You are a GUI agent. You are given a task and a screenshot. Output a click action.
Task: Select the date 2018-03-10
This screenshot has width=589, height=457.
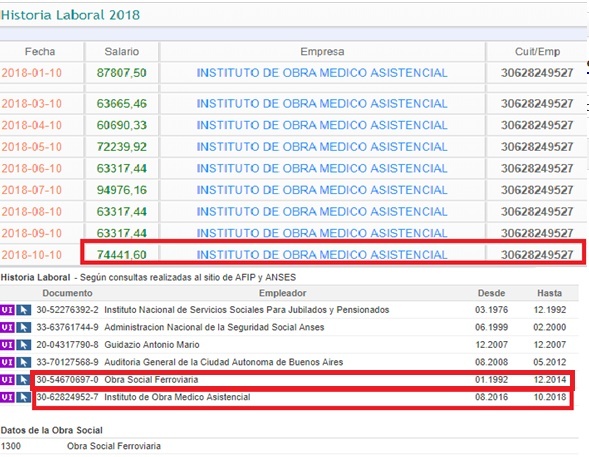(x=32, y=104)
